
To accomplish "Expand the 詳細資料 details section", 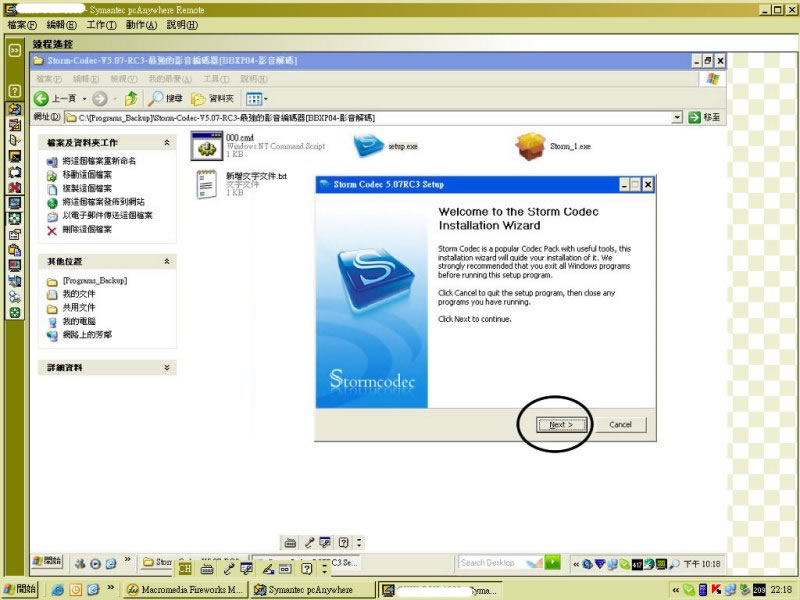I will point(167,367).
